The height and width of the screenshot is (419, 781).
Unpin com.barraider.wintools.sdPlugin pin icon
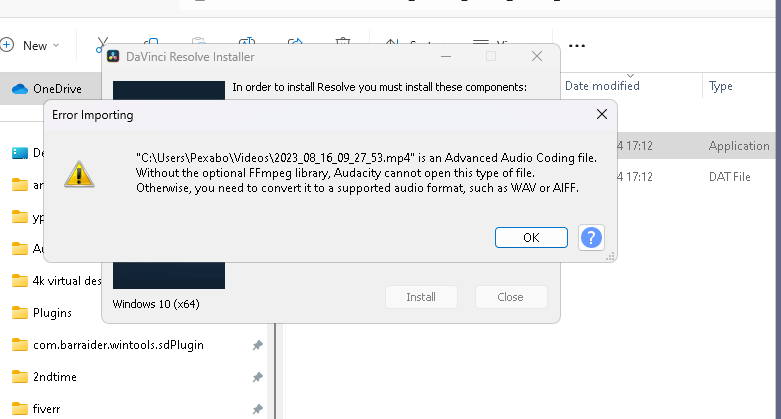point(258,345)
